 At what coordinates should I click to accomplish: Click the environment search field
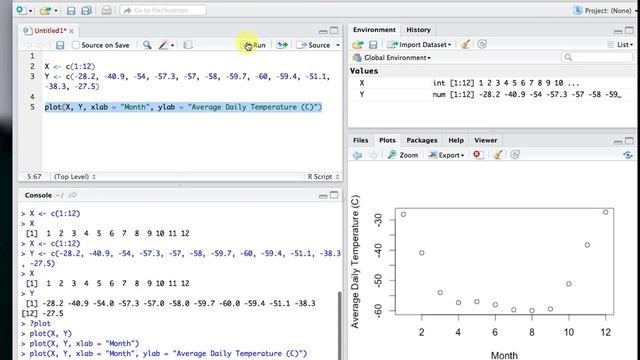597,58
